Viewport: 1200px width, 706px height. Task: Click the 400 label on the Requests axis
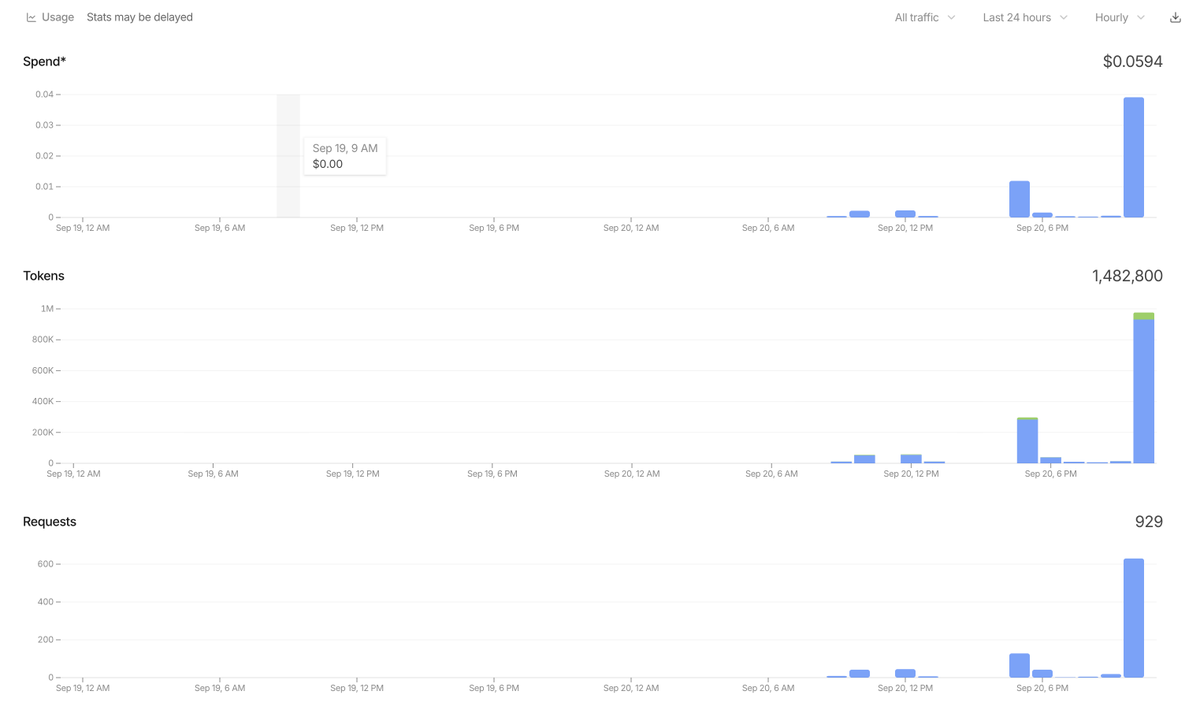tap(45, 602)
